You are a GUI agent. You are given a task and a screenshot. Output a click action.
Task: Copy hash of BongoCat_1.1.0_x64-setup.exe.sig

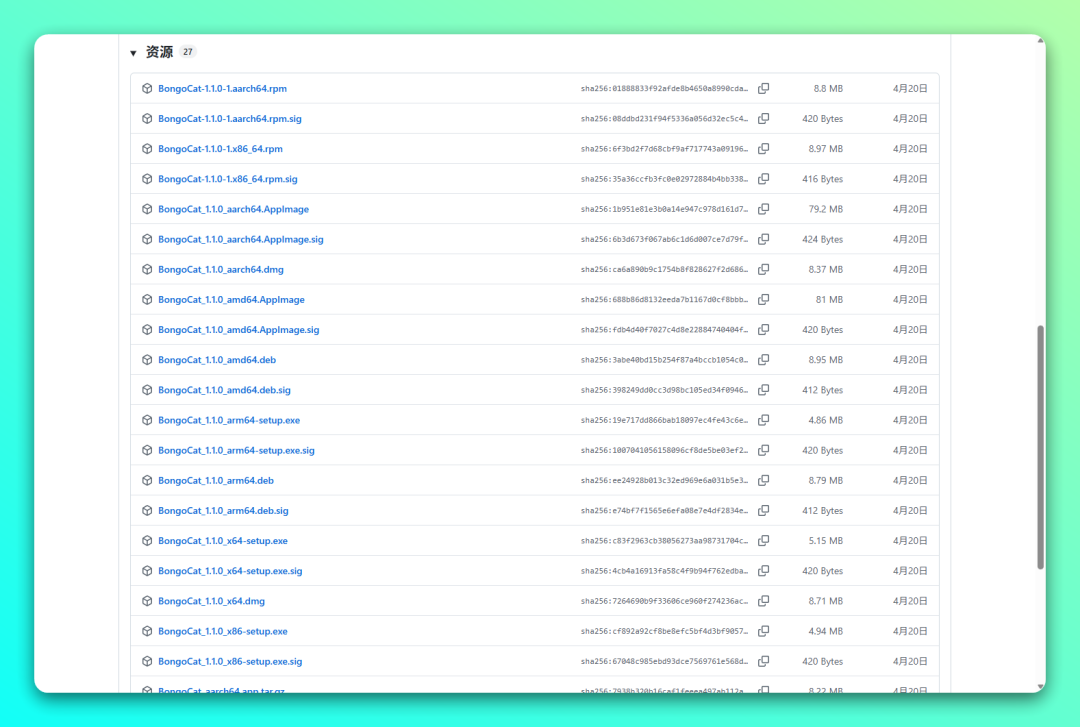pos(763,571)
